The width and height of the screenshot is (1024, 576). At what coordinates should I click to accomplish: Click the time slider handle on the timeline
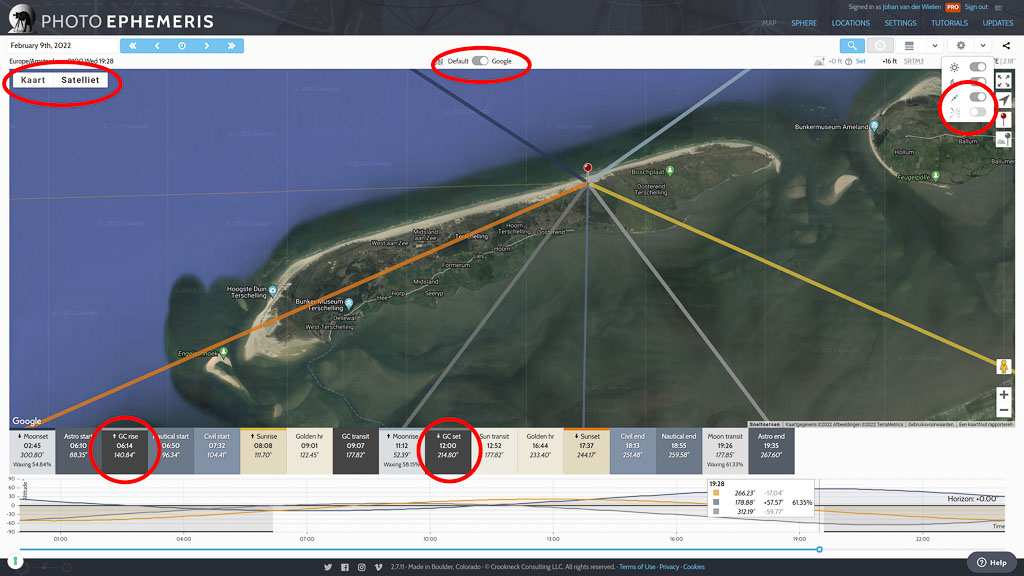coord(819,550)
